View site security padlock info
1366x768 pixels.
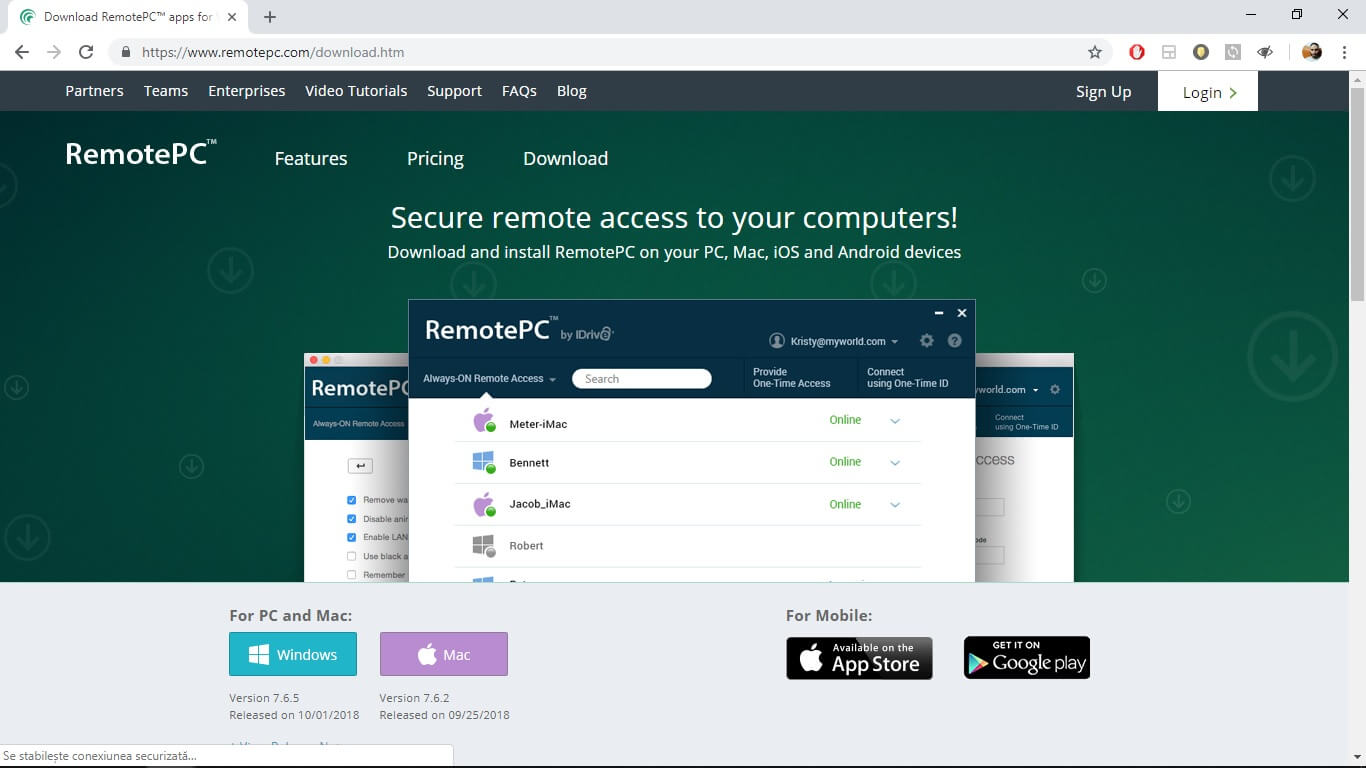pos(125,52)
